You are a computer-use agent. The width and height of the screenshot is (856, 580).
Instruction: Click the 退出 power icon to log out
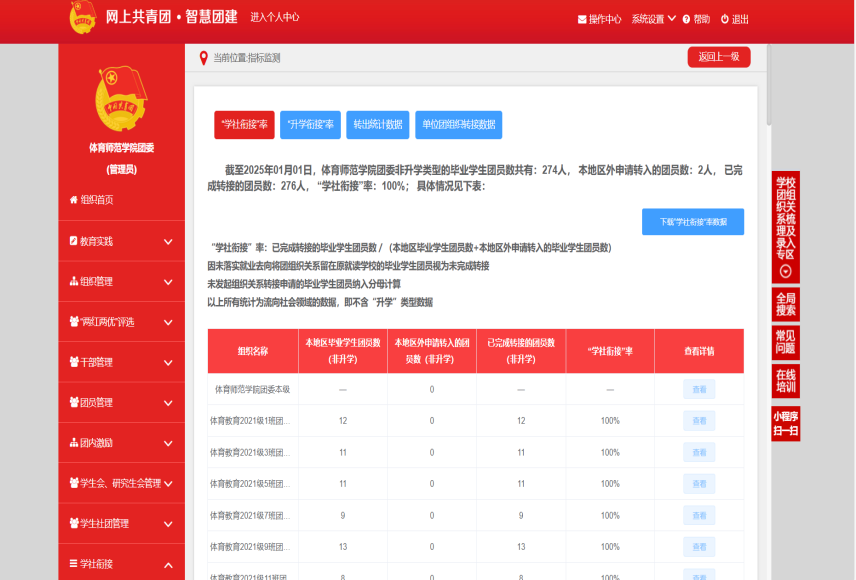(724, 19)
